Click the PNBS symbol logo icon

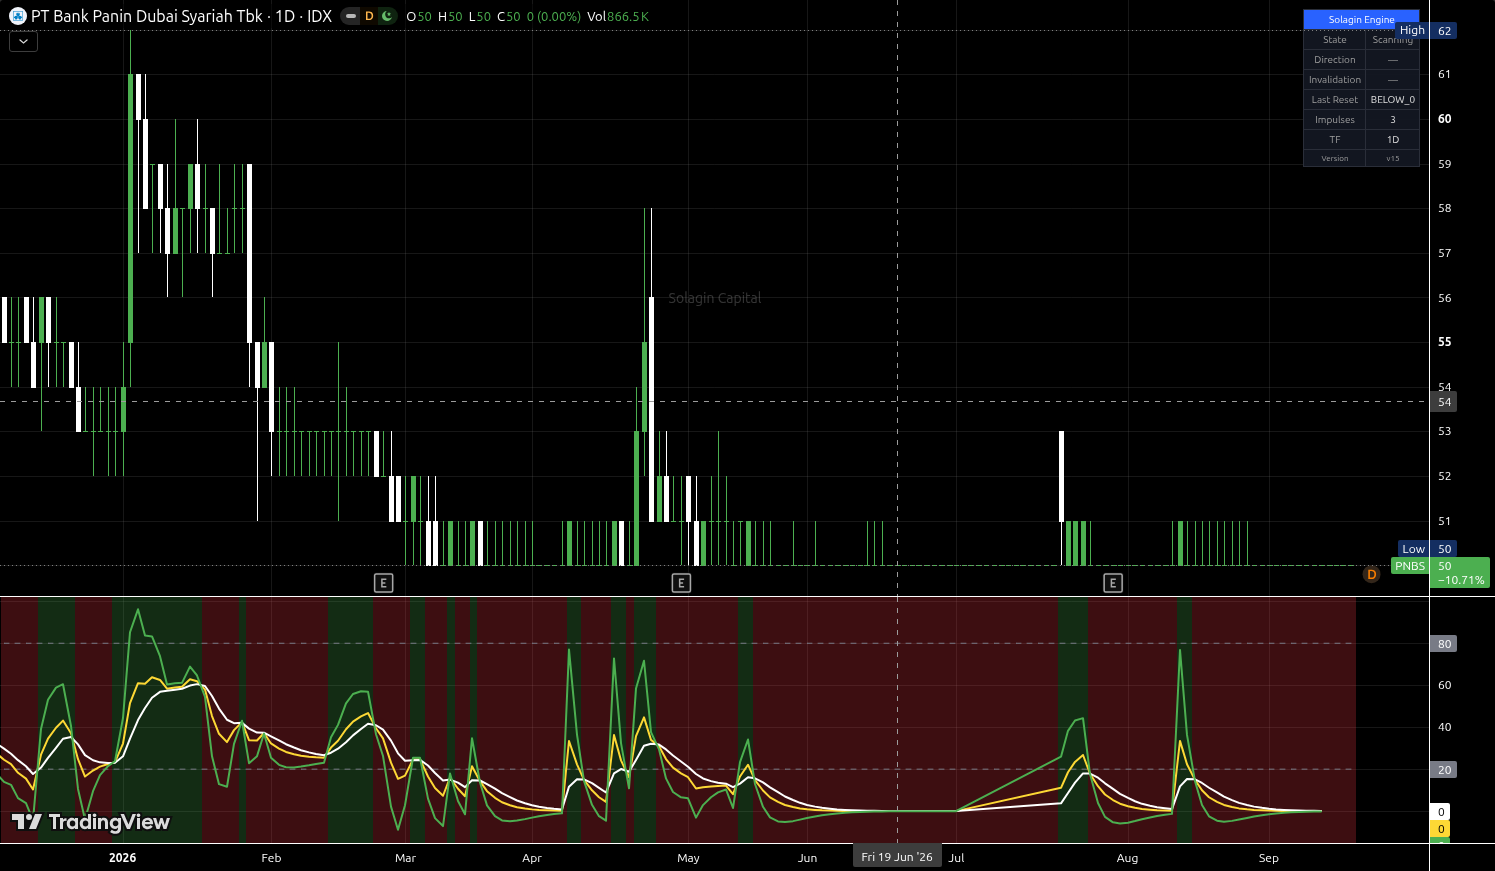pos(17,16)
